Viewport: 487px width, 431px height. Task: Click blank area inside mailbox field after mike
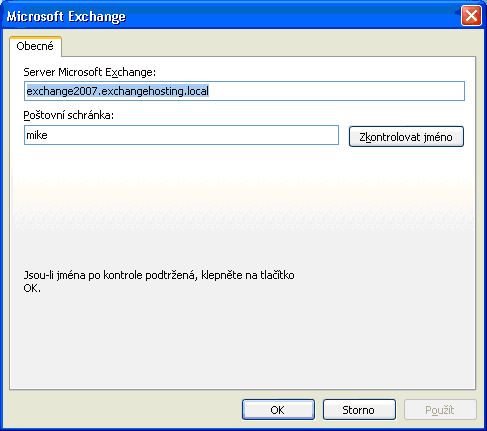(x=193, y=135)
